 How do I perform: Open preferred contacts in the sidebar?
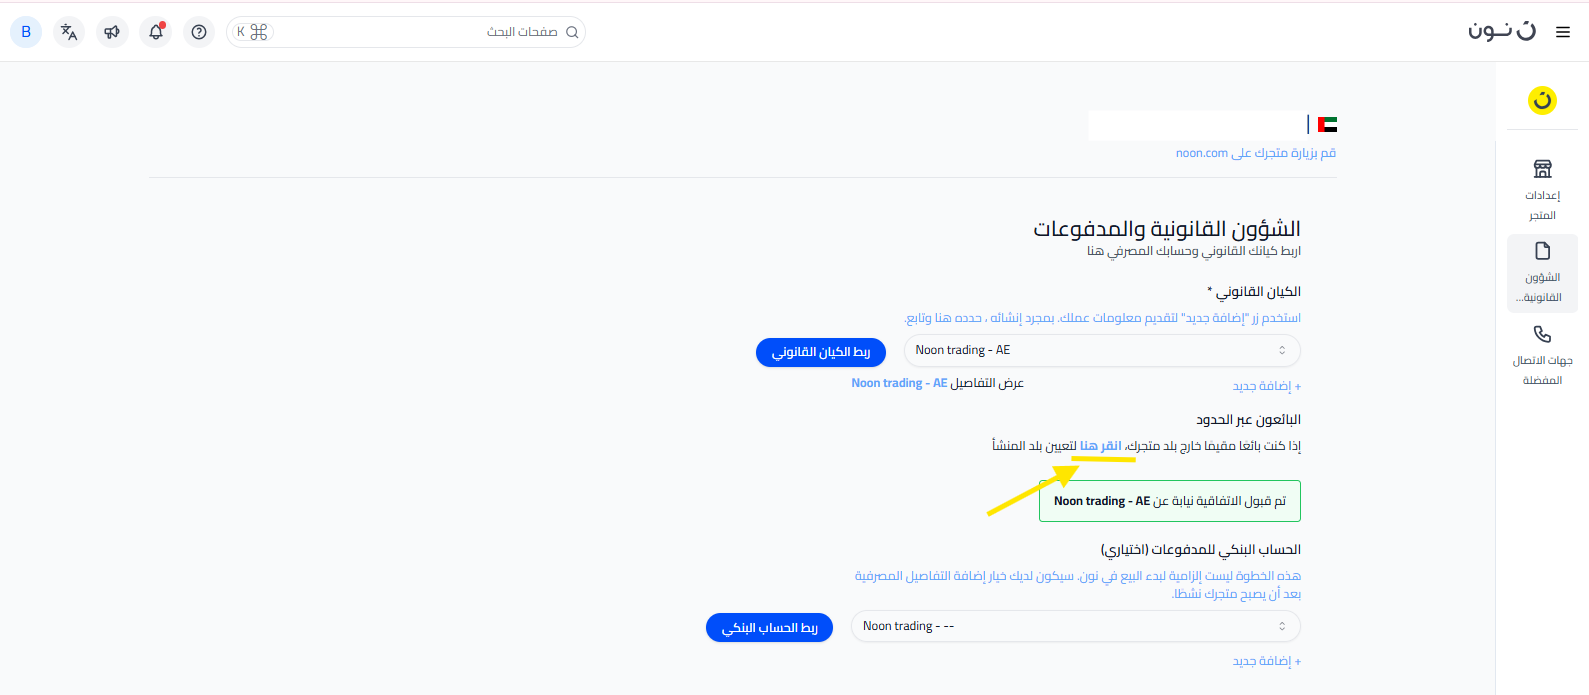pyautogui.click(x=1542, y=355)
